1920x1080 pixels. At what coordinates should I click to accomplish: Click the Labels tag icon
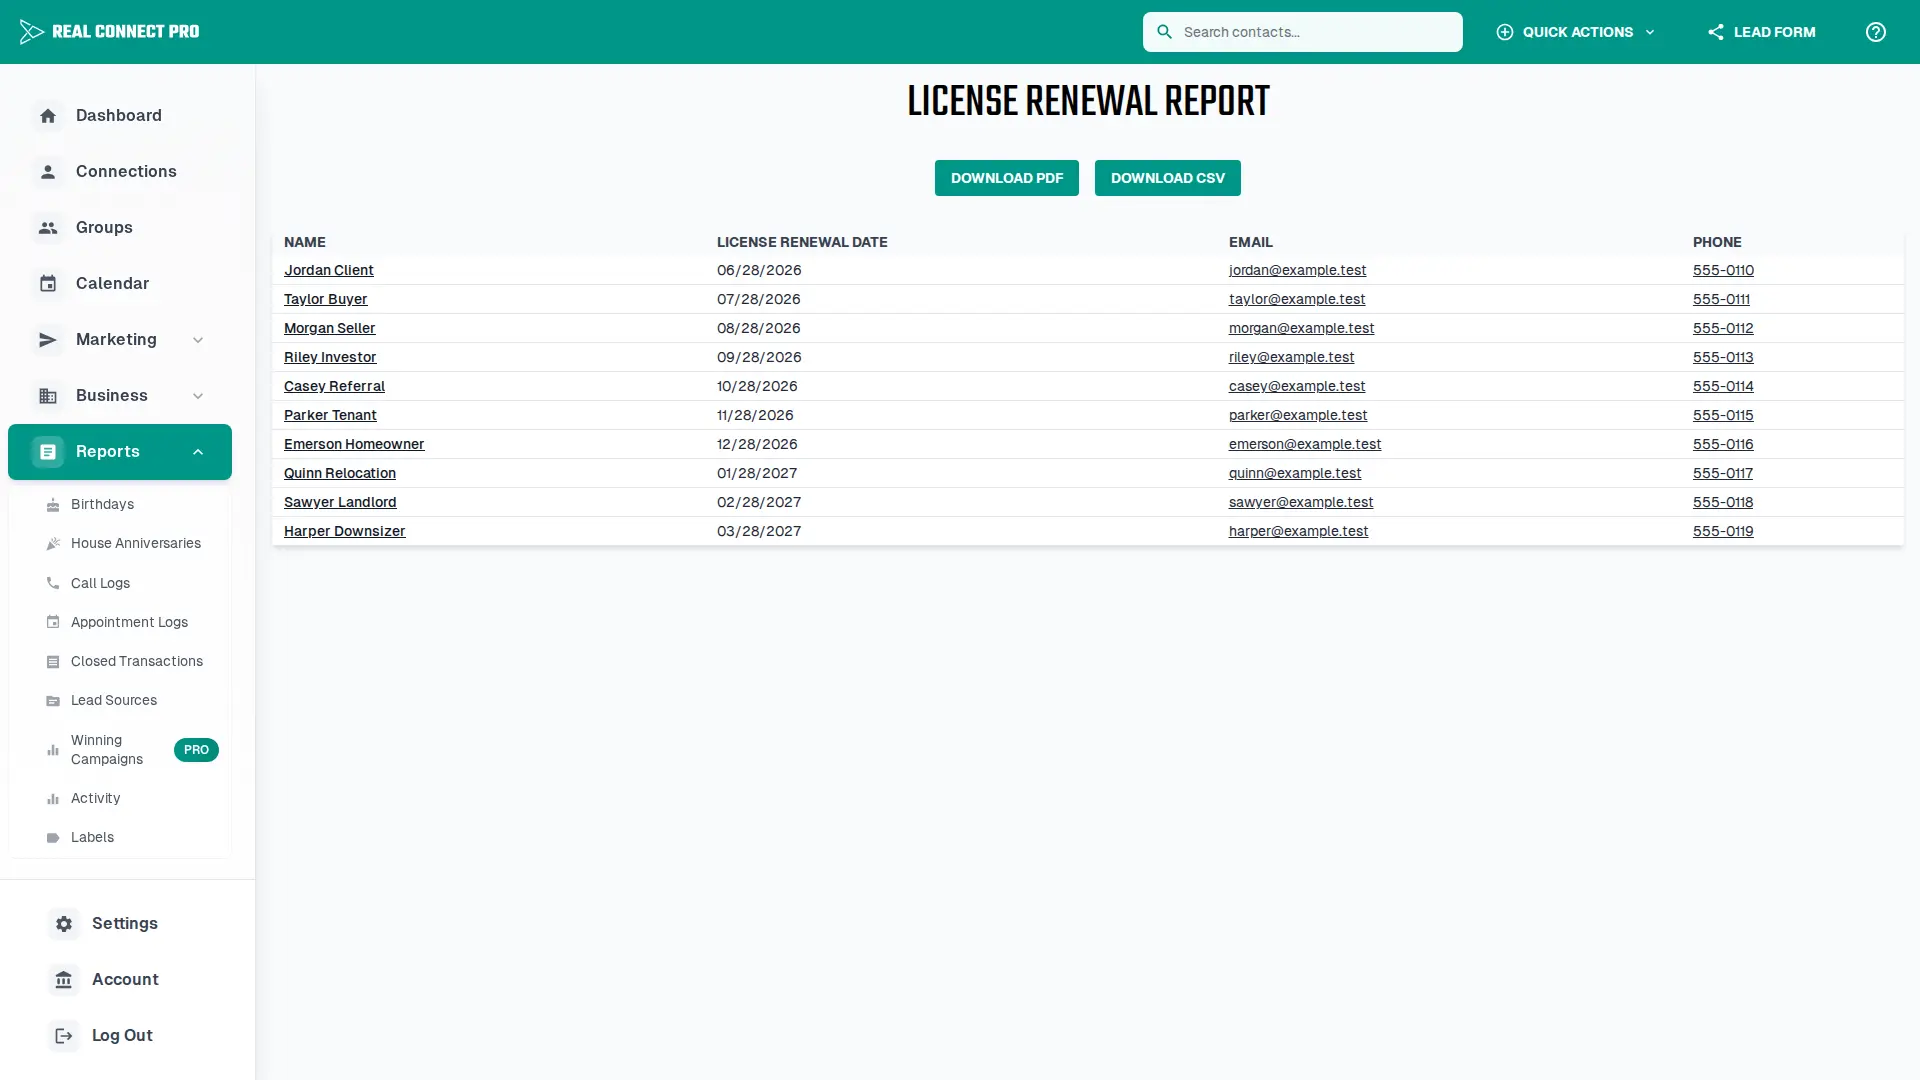coord(53,838)
